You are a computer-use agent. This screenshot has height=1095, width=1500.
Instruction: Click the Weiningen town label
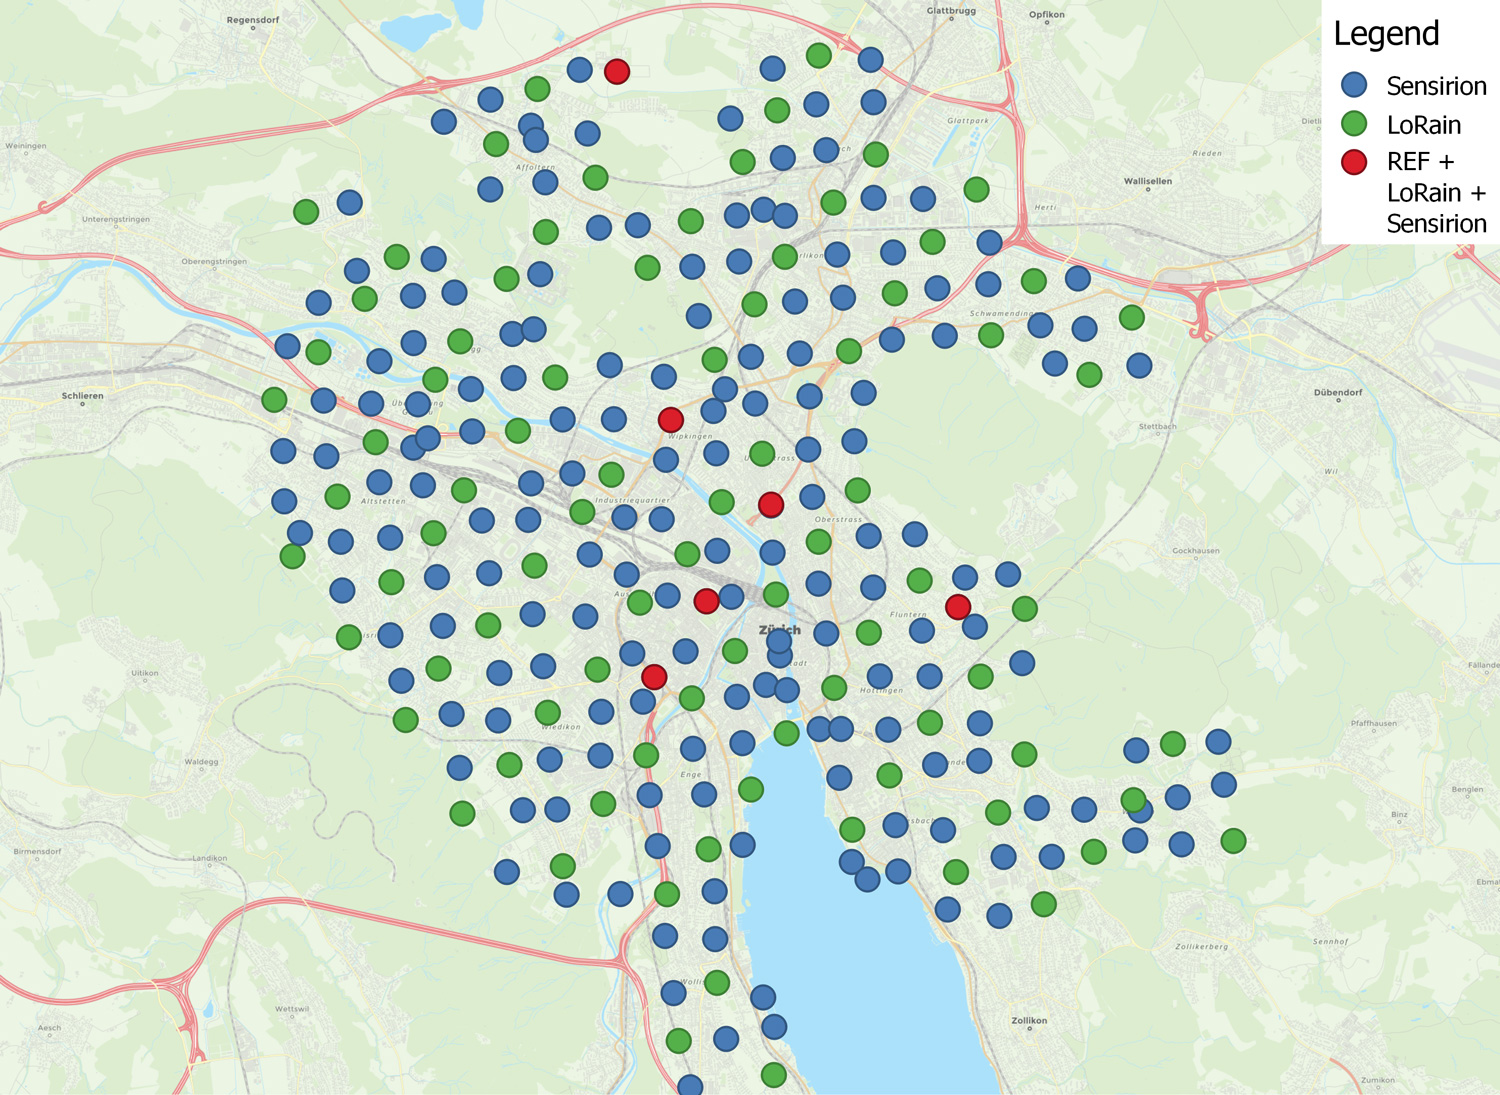click(x=26, y=146)
